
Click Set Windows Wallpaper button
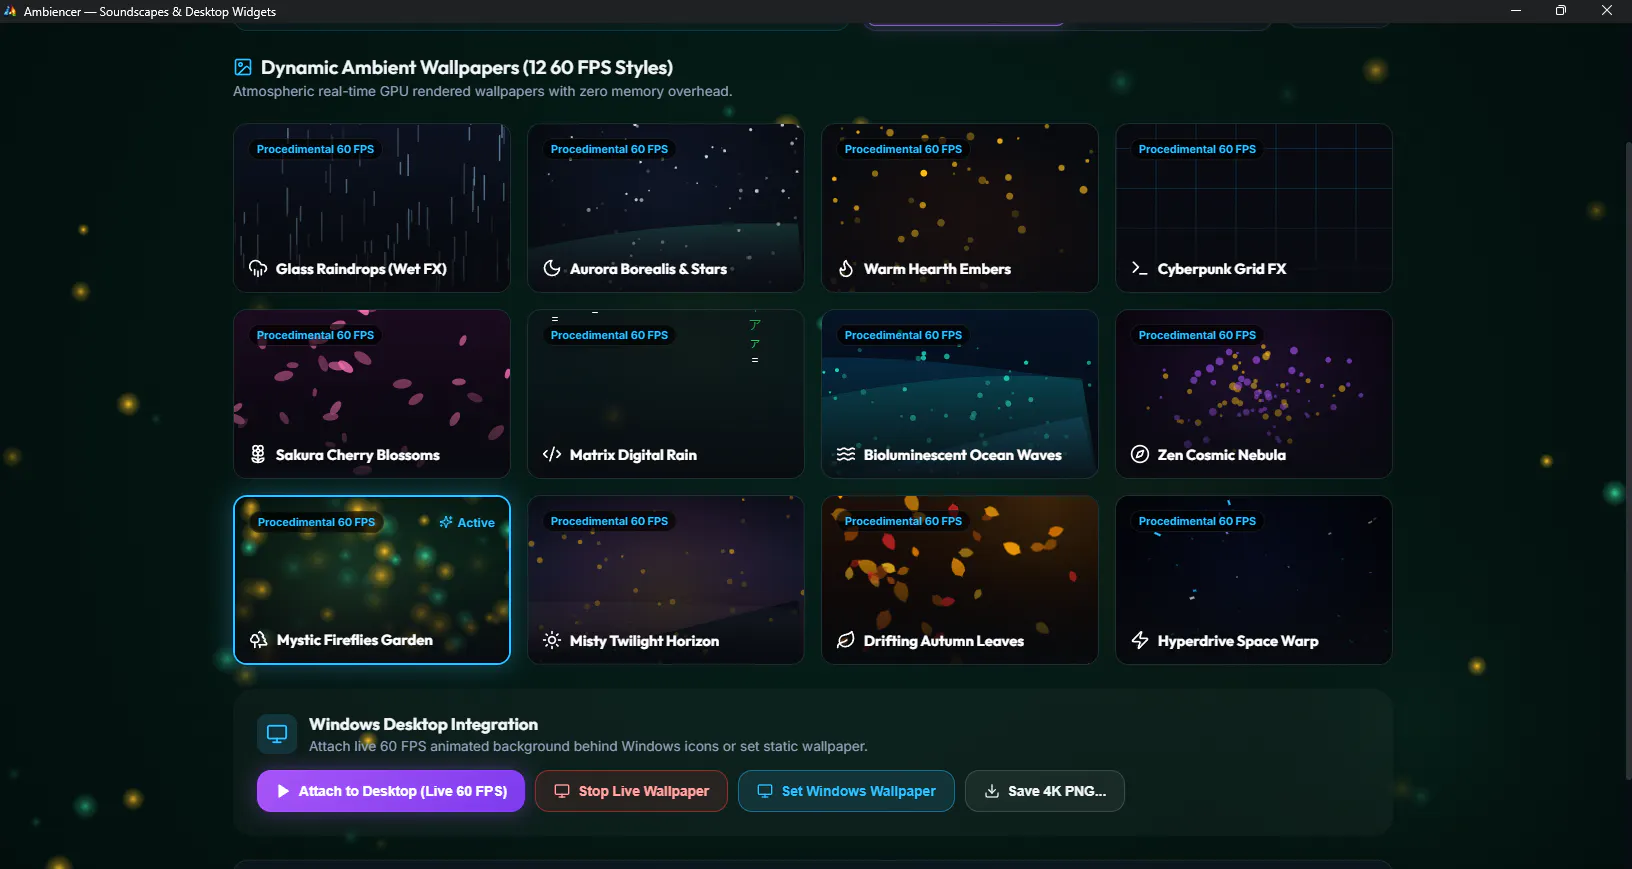[x=846, y=791]
